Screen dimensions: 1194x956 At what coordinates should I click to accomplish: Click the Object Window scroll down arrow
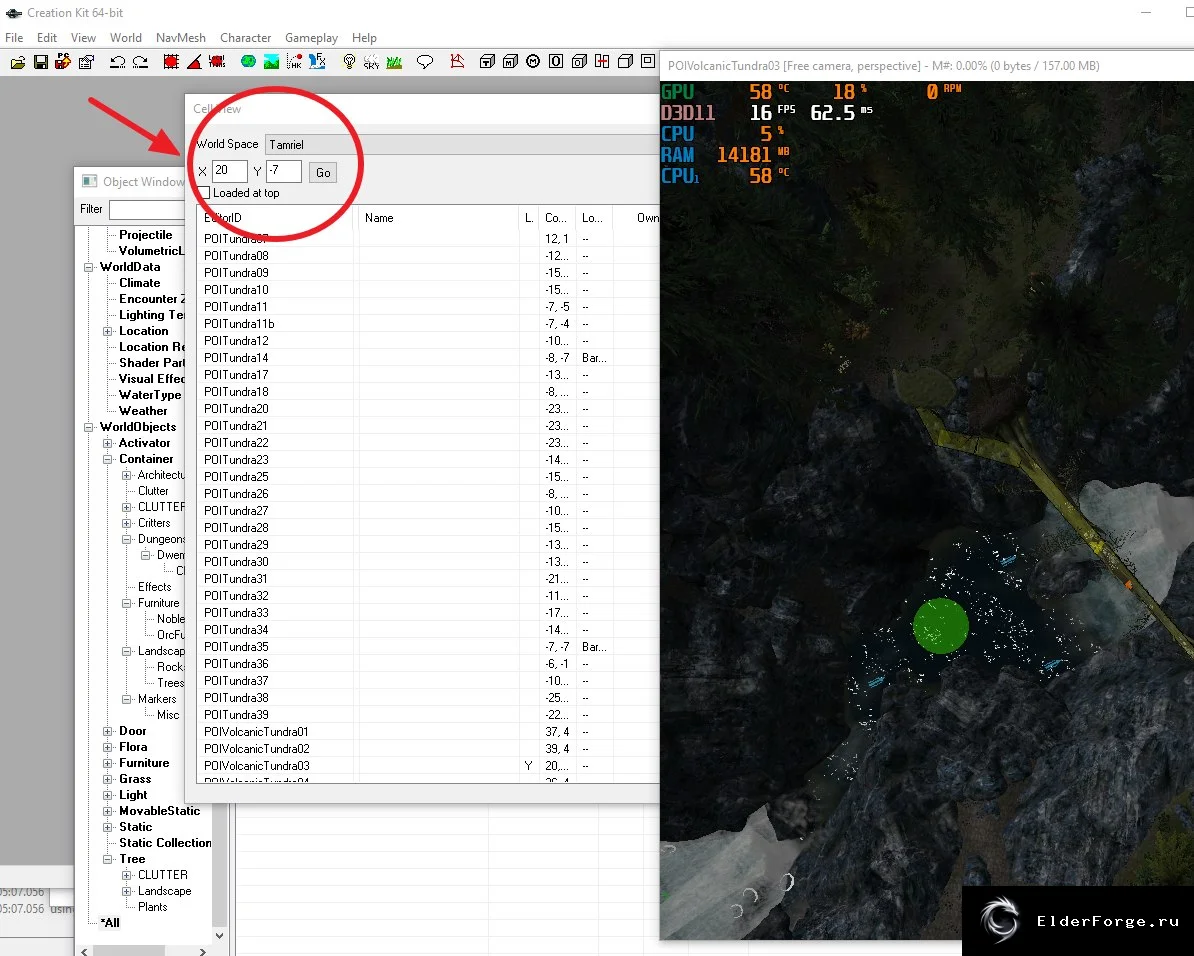[219, 936]
